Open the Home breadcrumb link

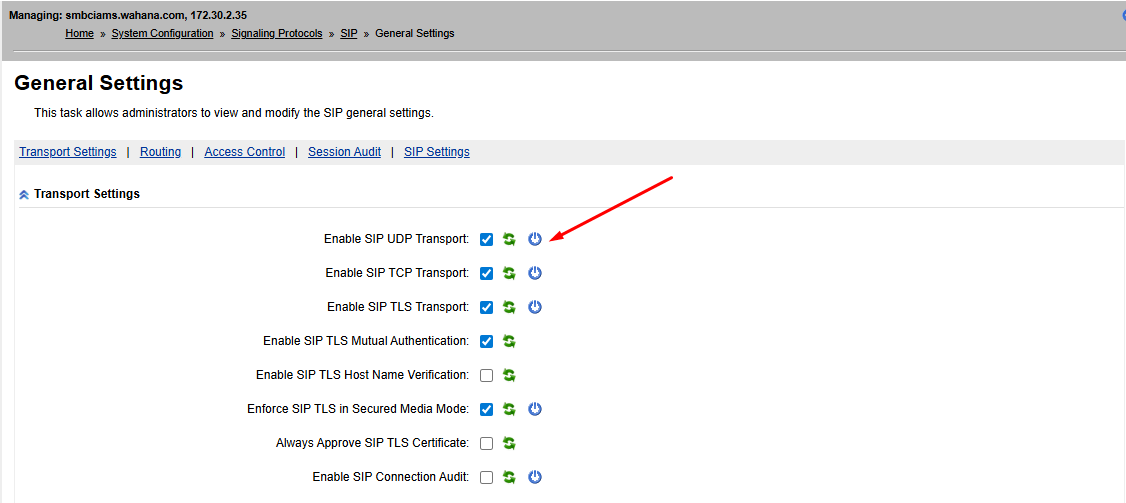(x=79, y=33)
